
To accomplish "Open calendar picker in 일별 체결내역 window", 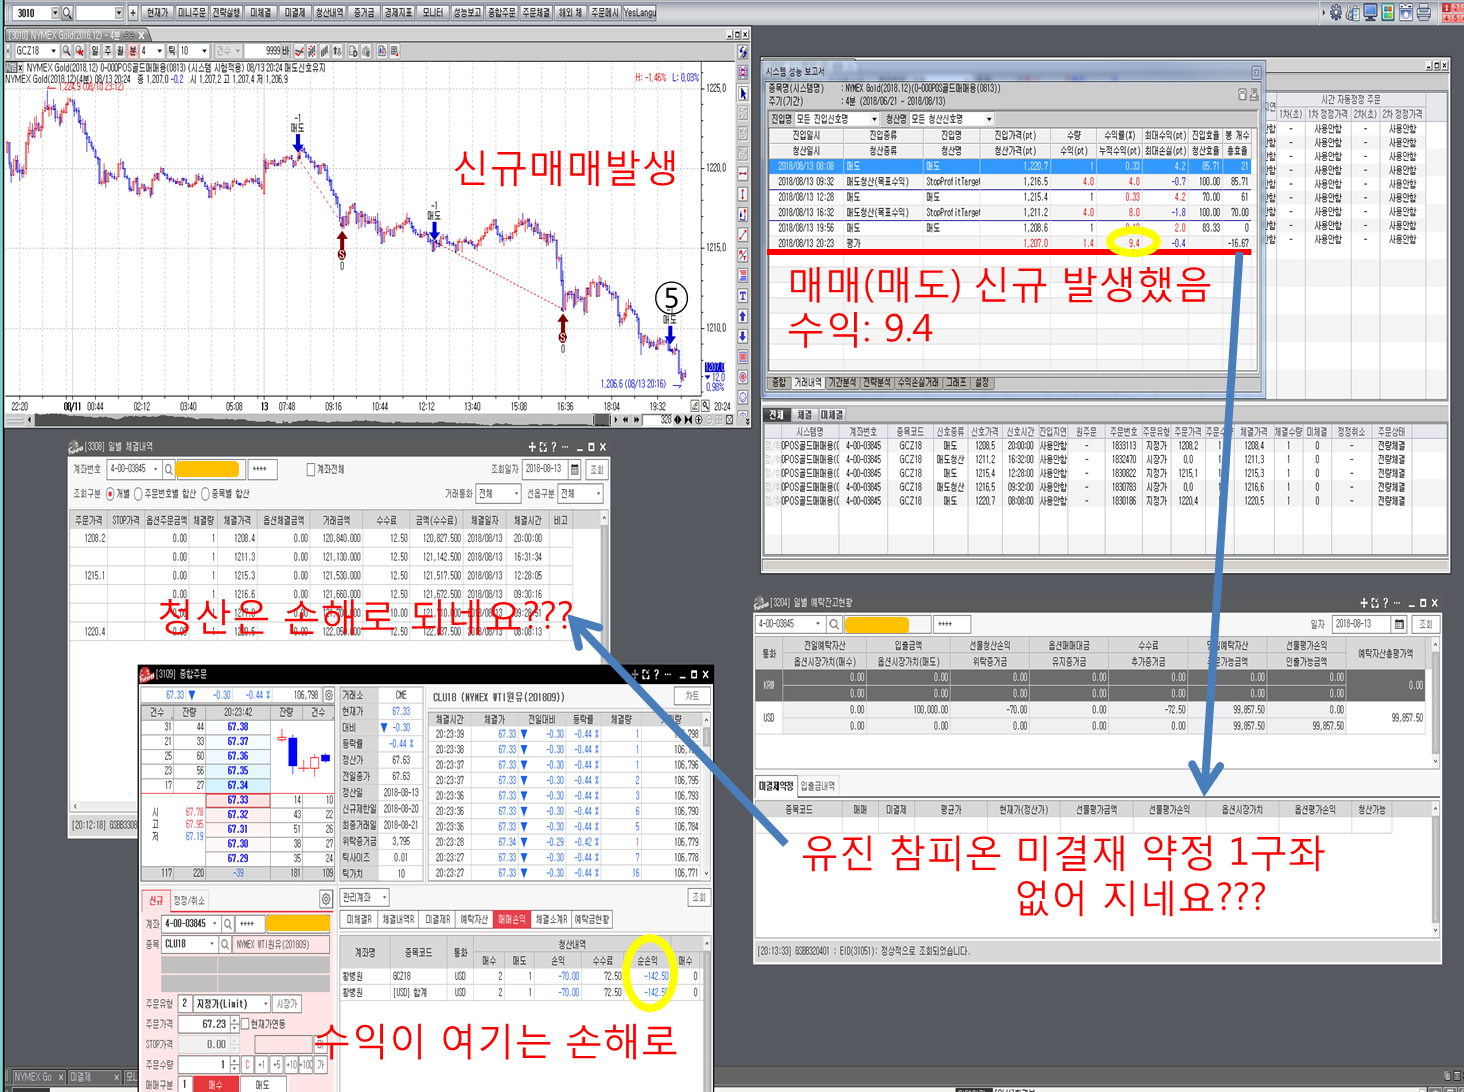I will point(575,469).
